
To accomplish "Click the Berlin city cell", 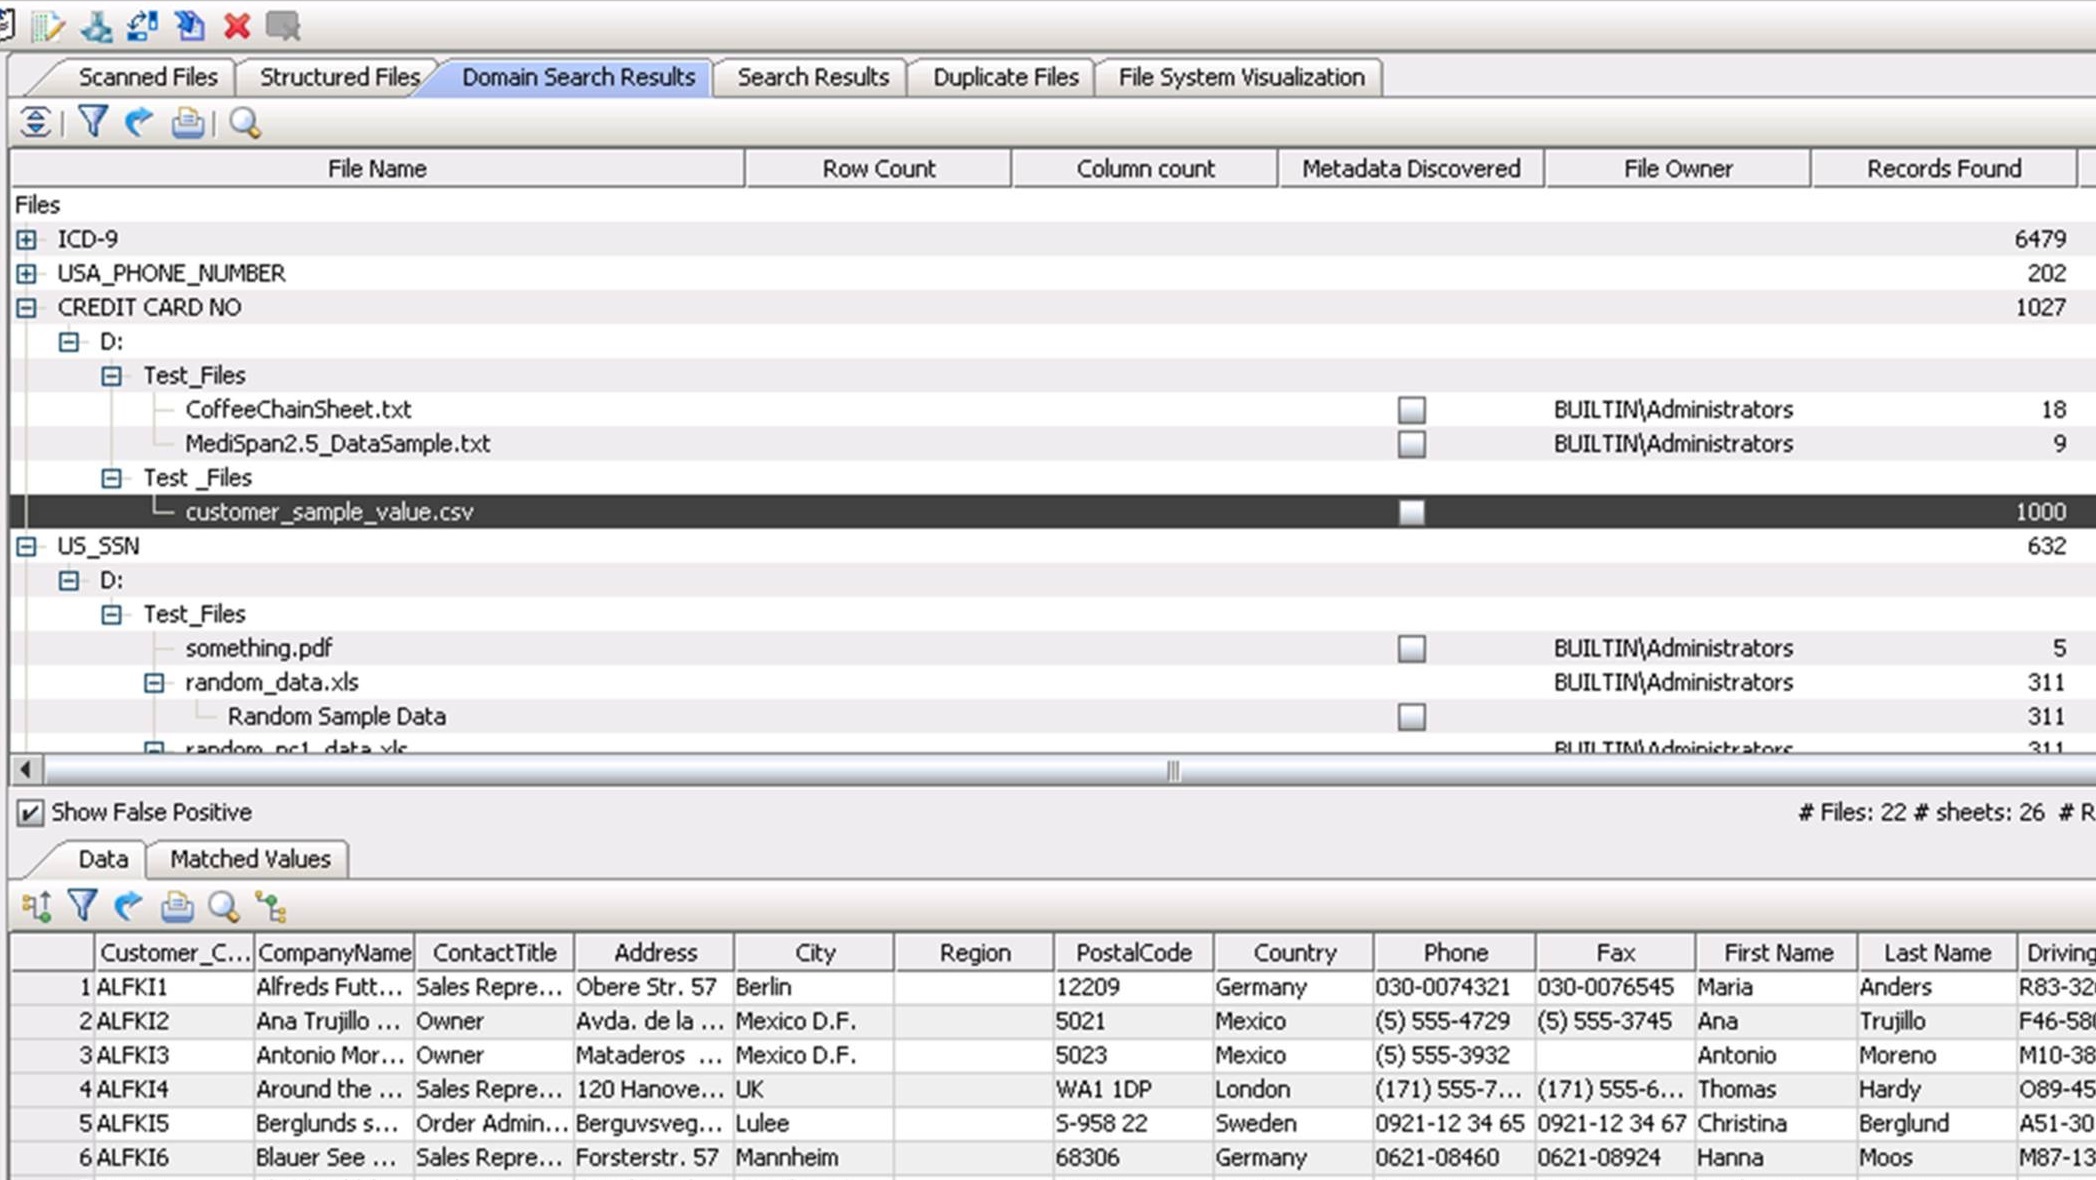I will coord(813,987).
